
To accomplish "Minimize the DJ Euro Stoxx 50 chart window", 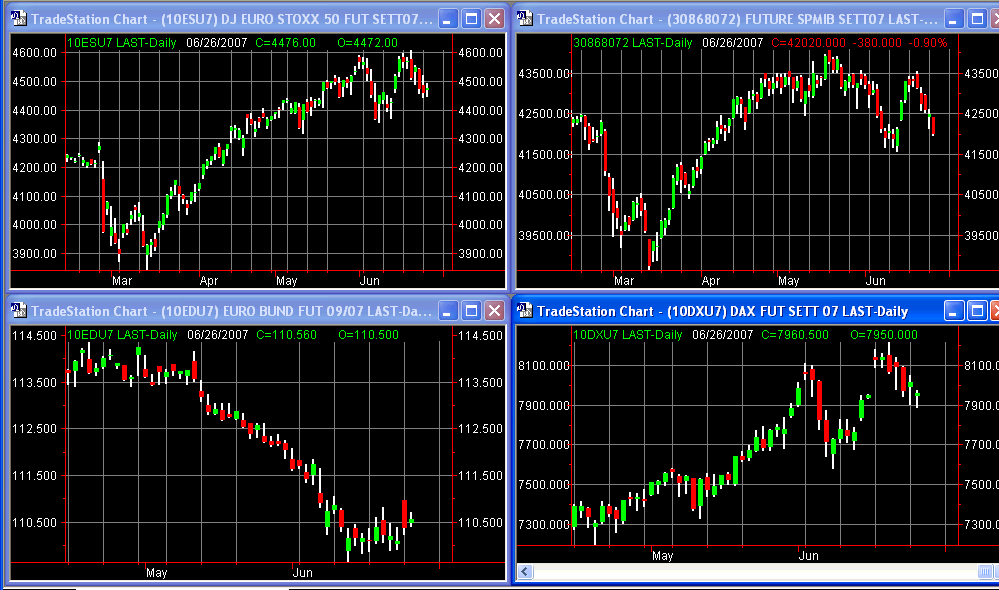I will [x=448, y=19].
